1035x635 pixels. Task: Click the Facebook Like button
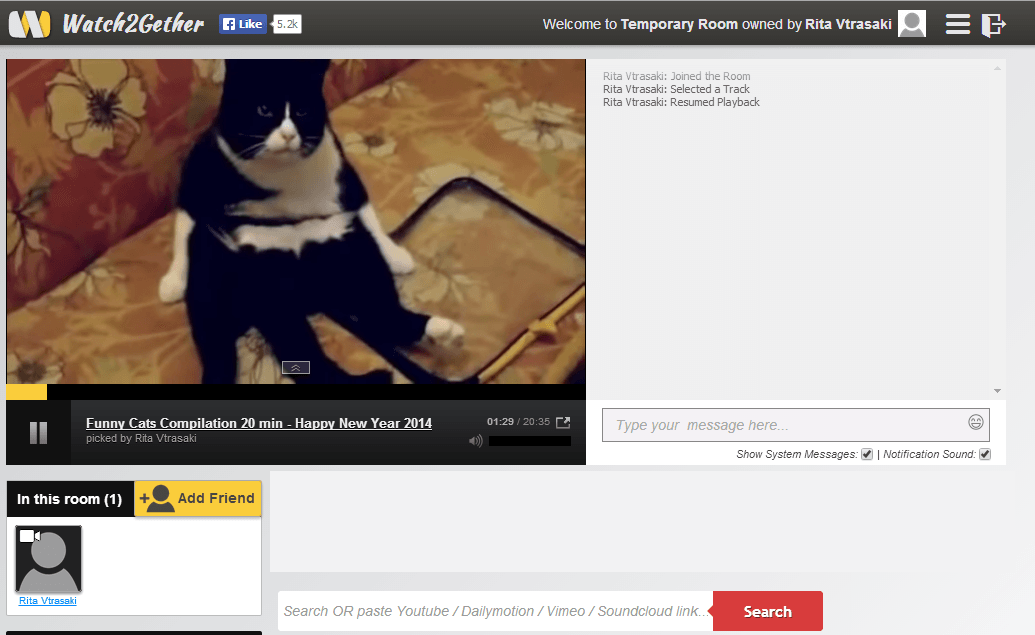[242, 24]
